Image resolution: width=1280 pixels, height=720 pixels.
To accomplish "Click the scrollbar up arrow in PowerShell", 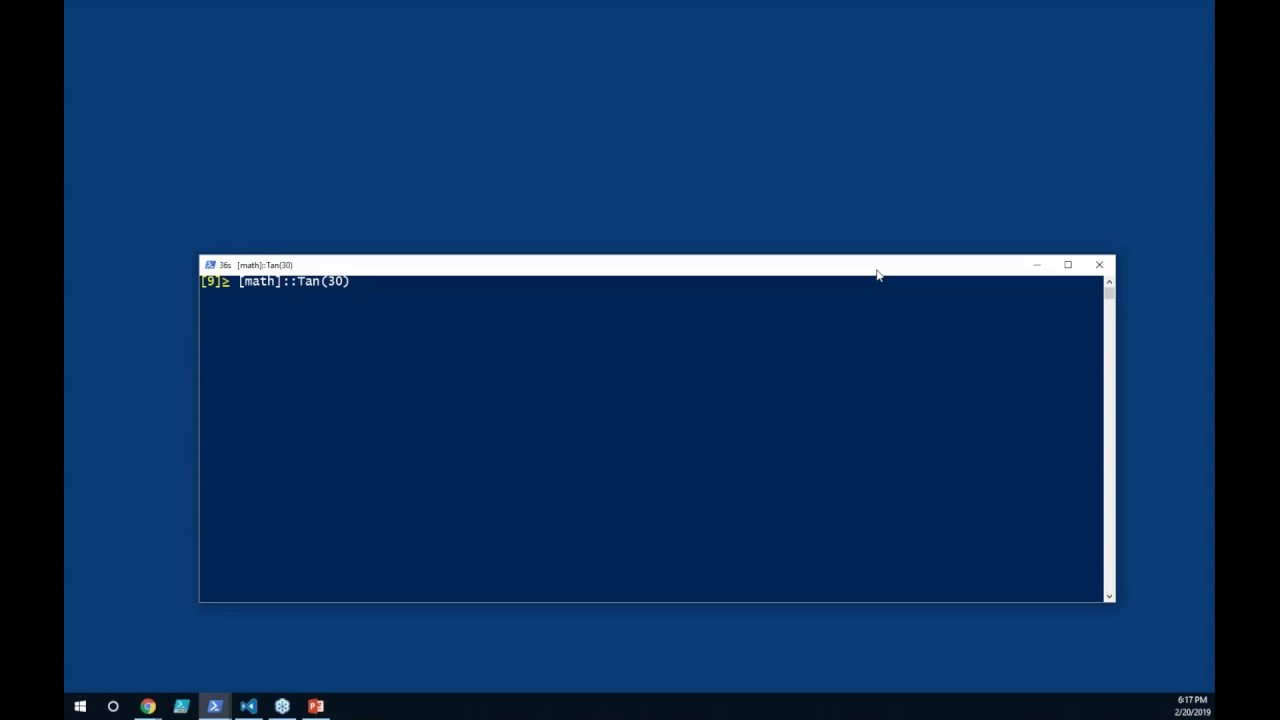I will [1109, 281].
